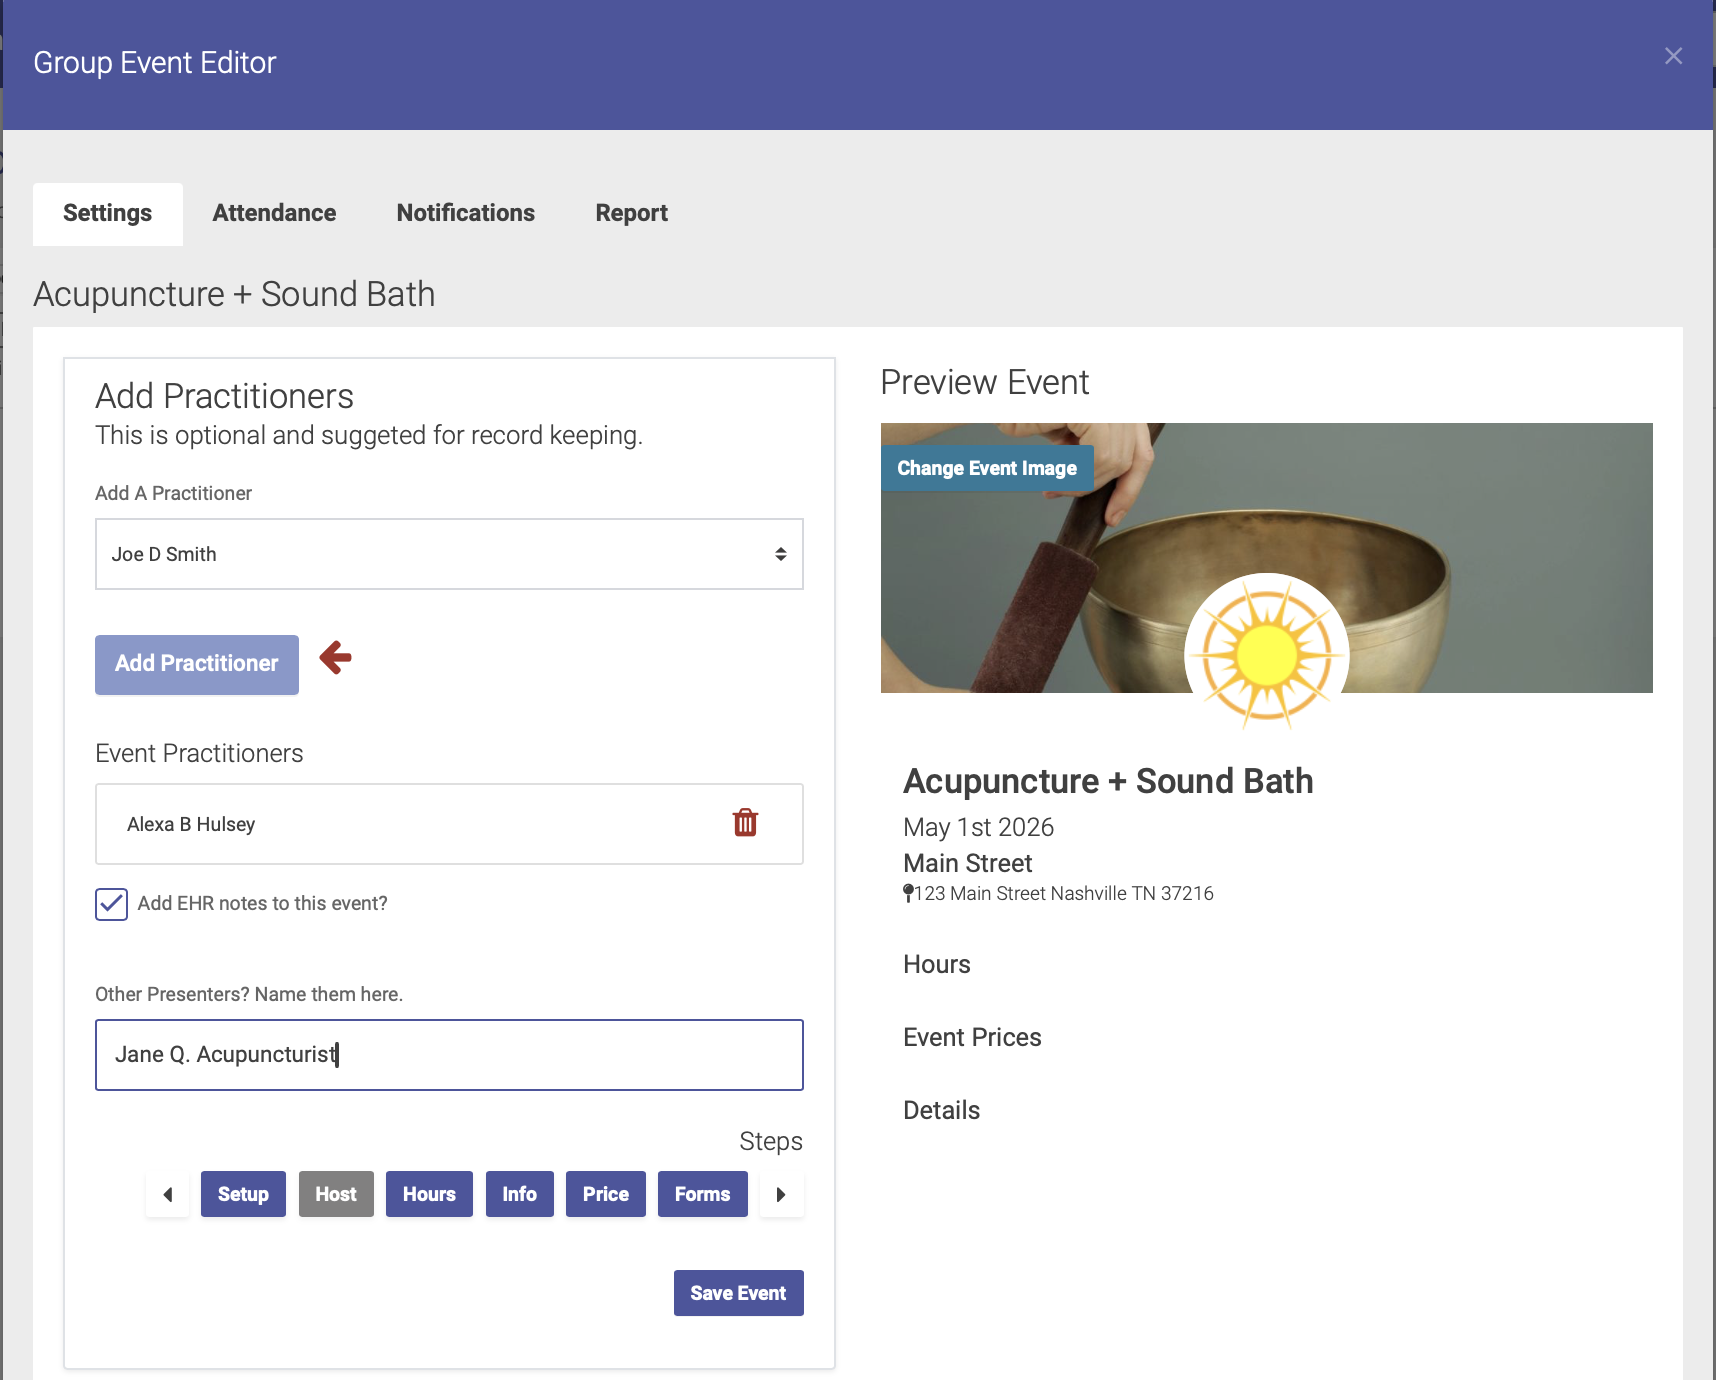Close the Group Event Editor dialog
1716x1380 pixels.
point(1673,57)
